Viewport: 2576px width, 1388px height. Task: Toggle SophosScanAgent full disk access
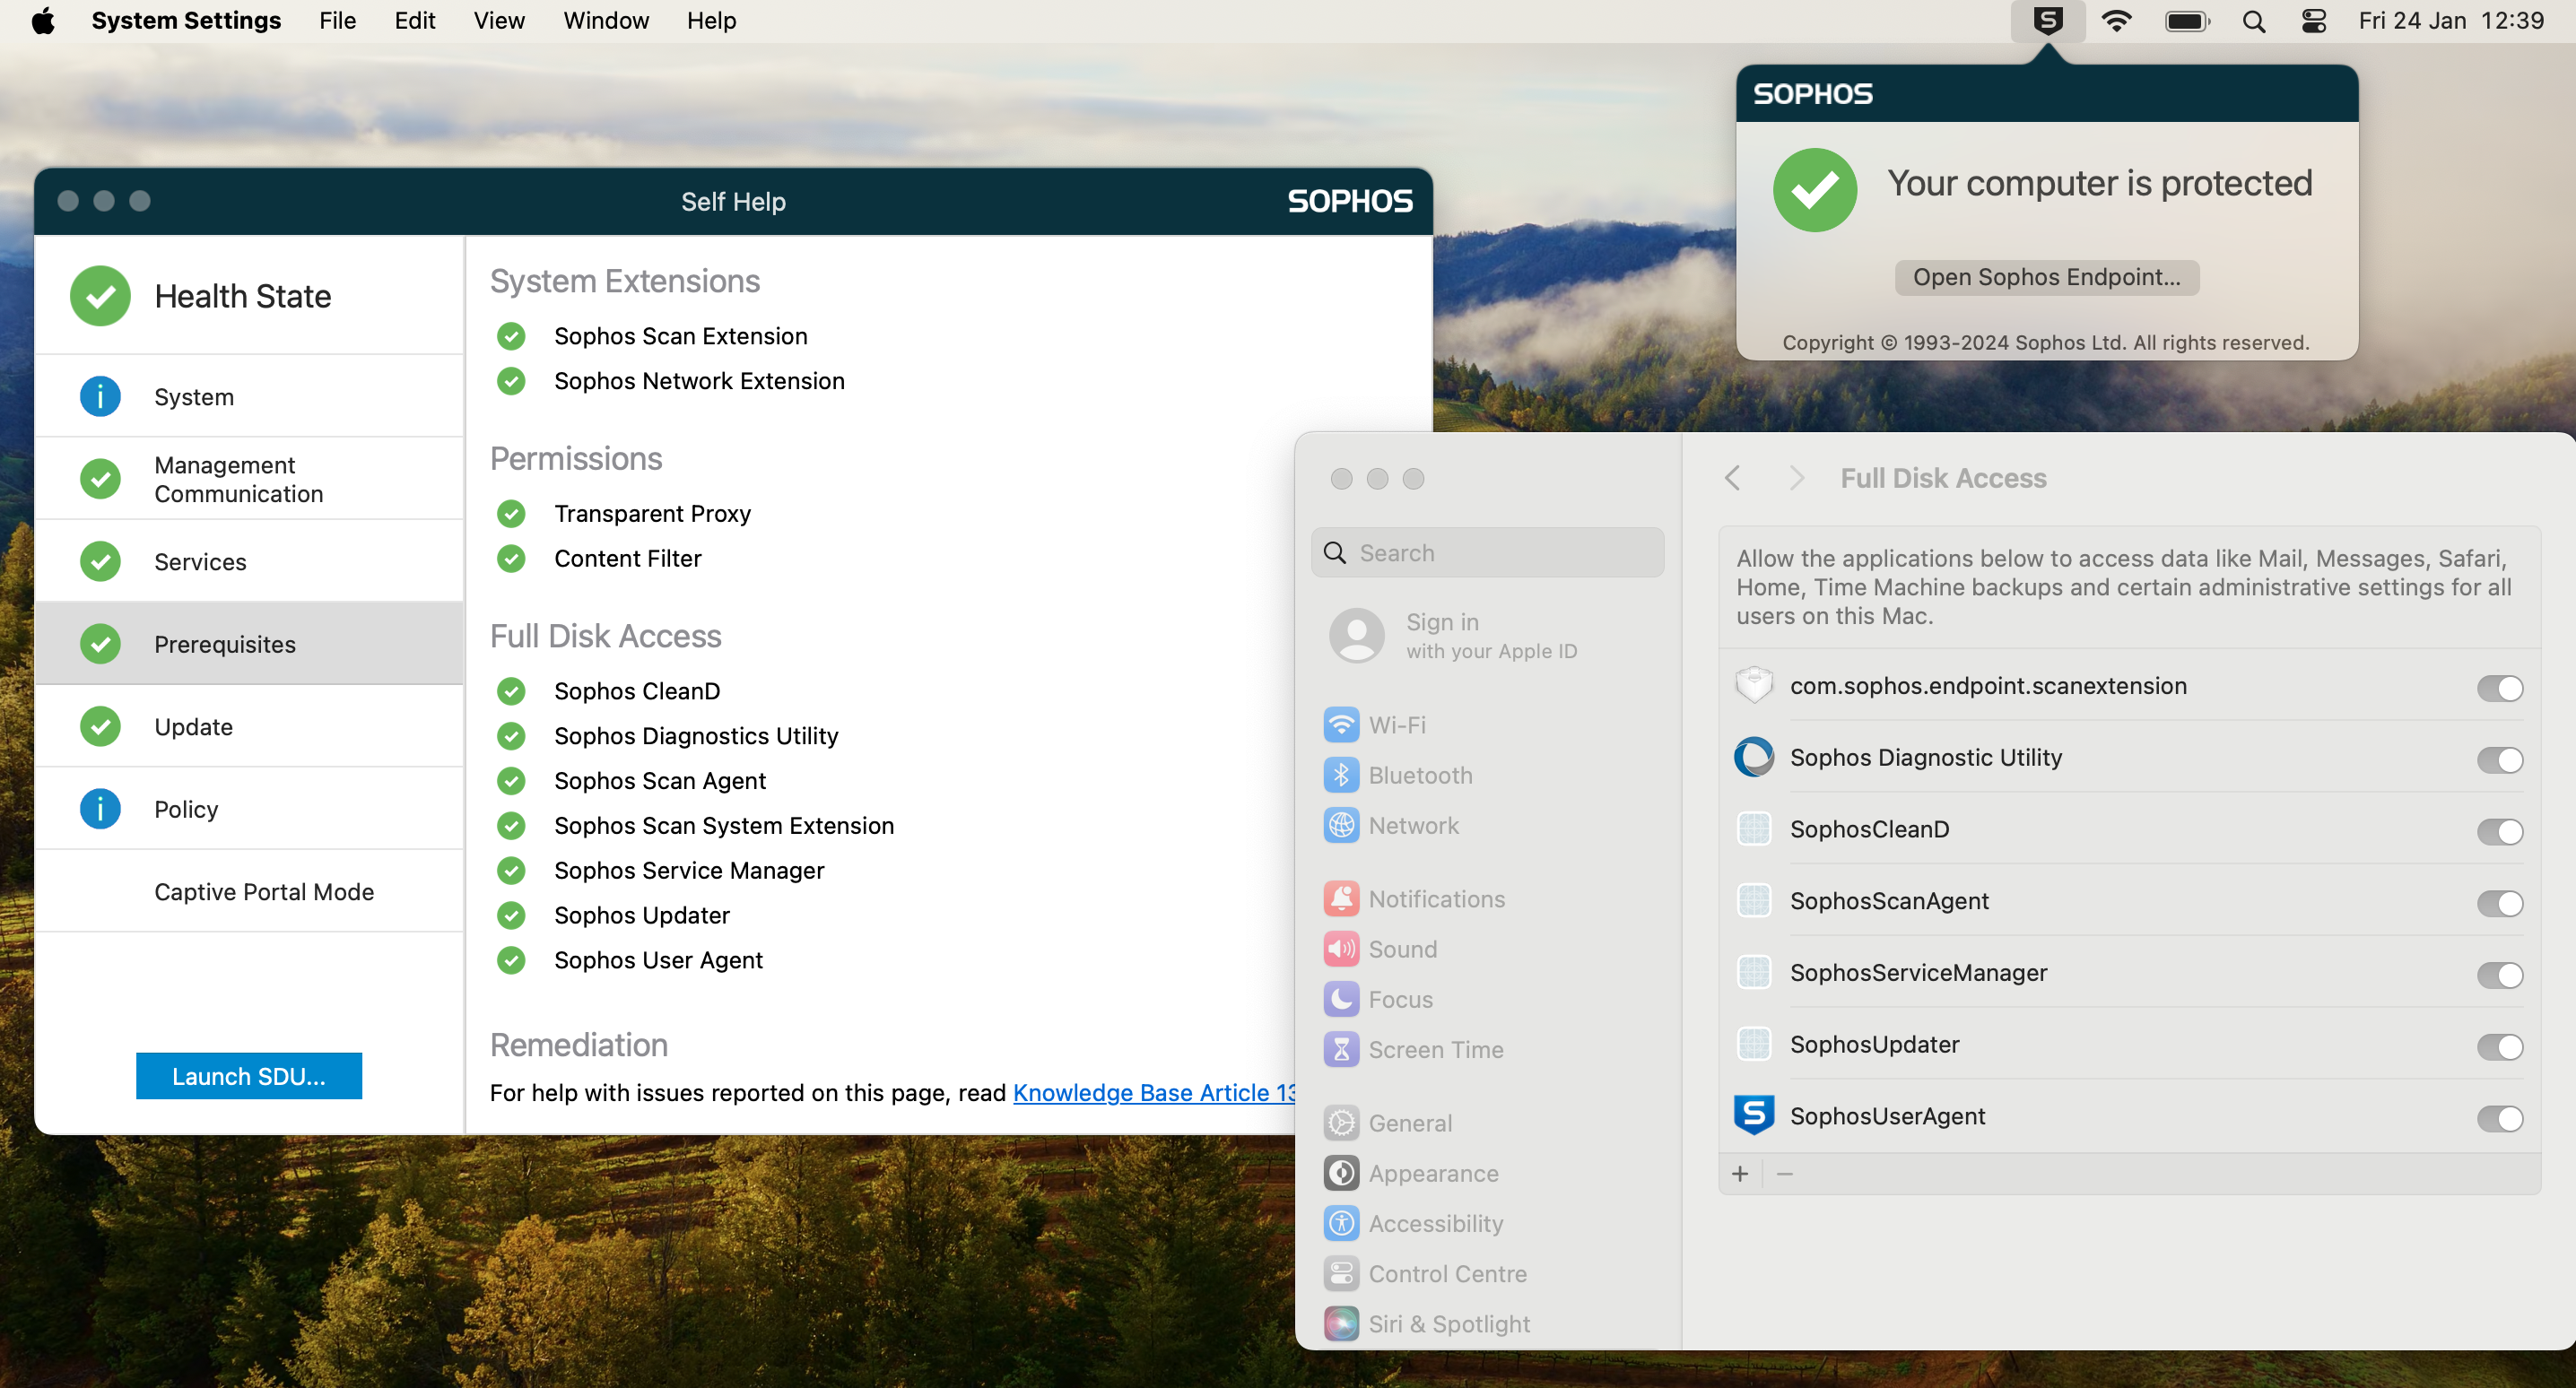point(2499,904)
